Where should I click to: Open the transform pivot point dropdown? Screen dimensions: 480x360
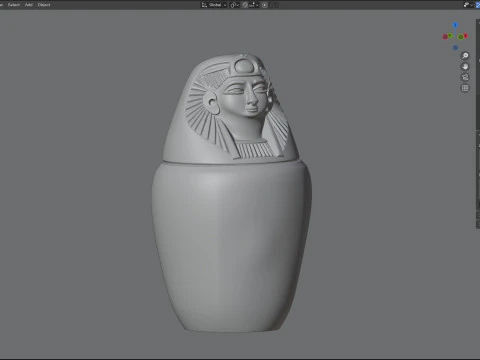235,5
